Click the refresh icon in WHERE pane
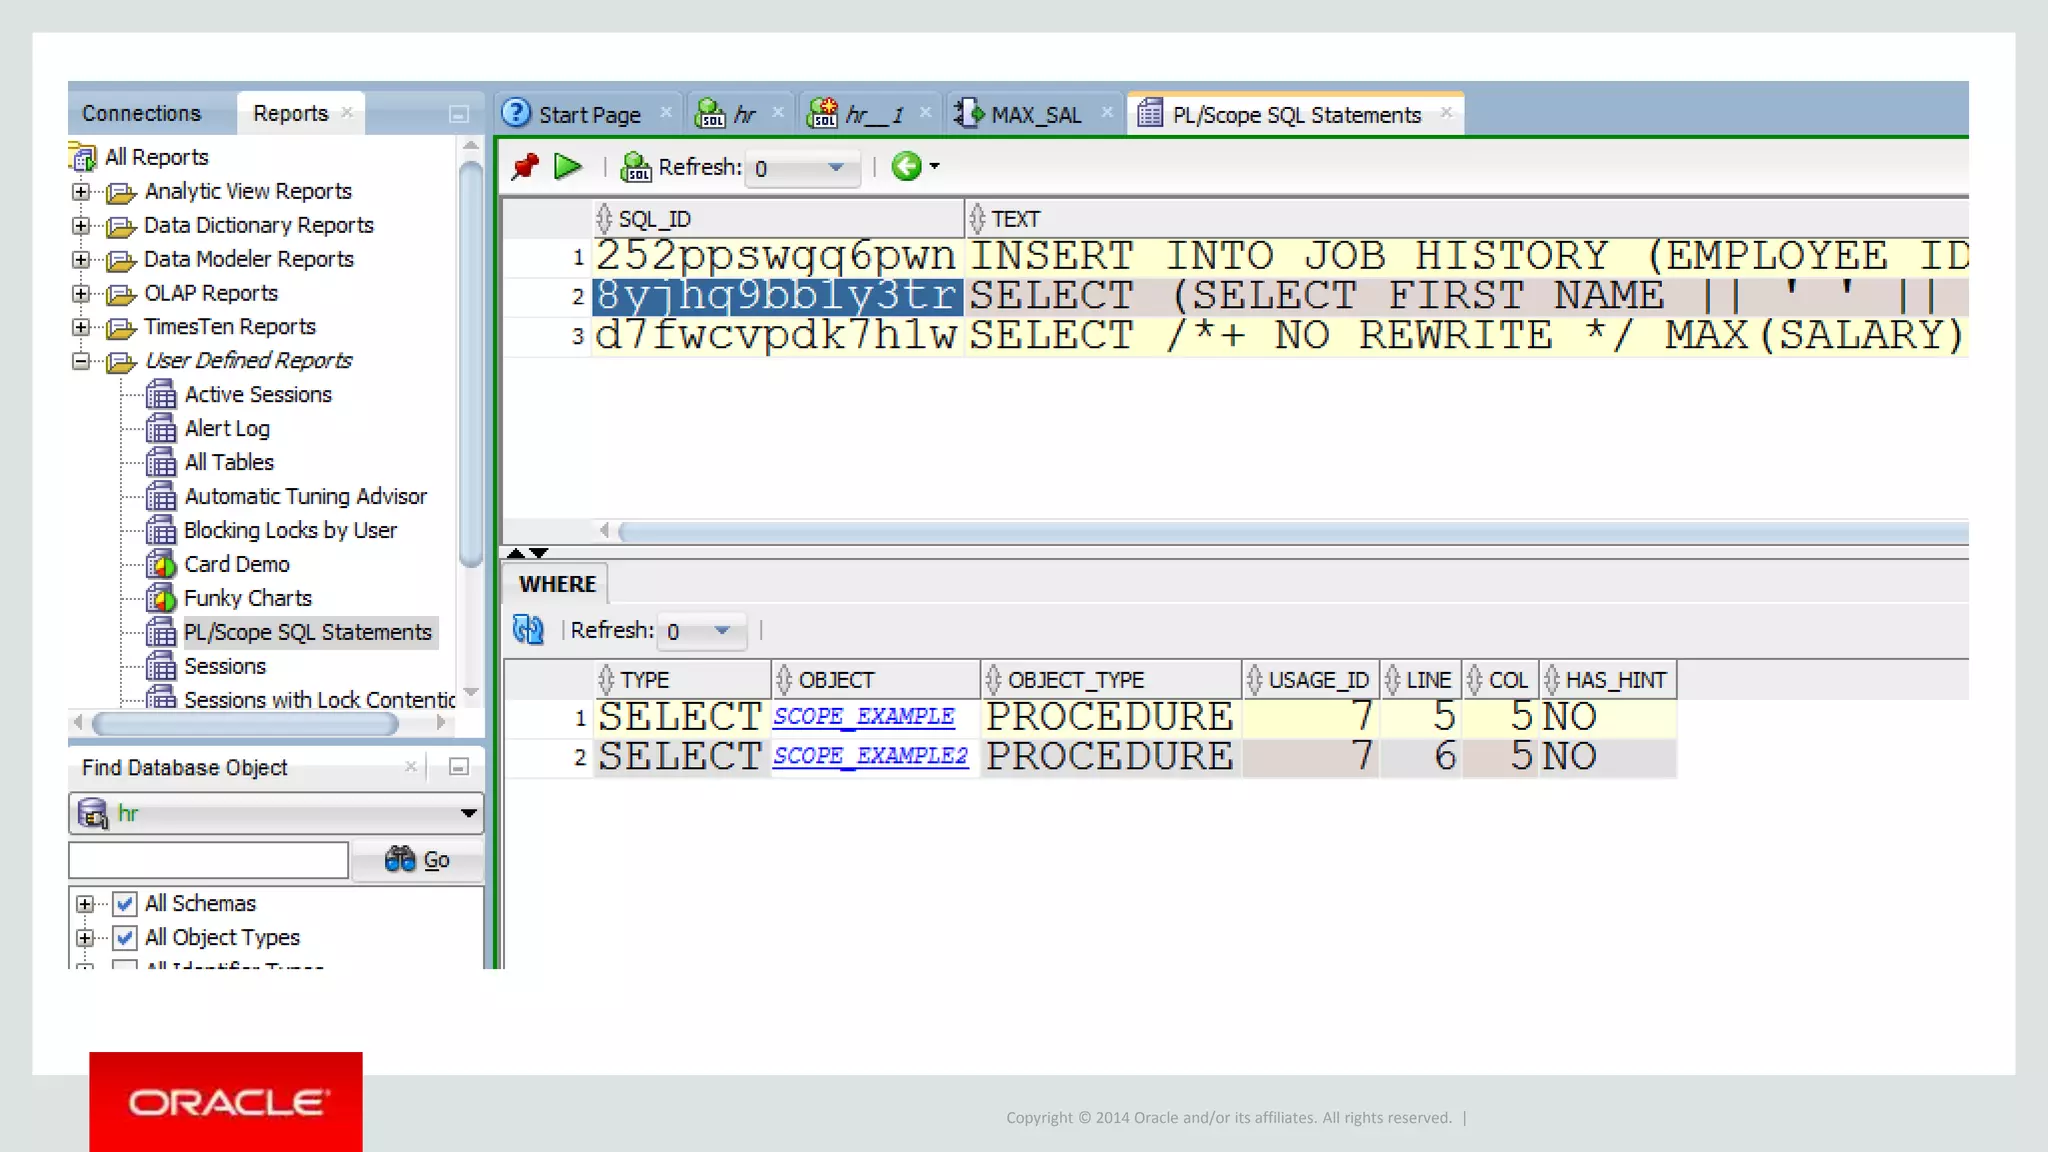 click(528, 630)
